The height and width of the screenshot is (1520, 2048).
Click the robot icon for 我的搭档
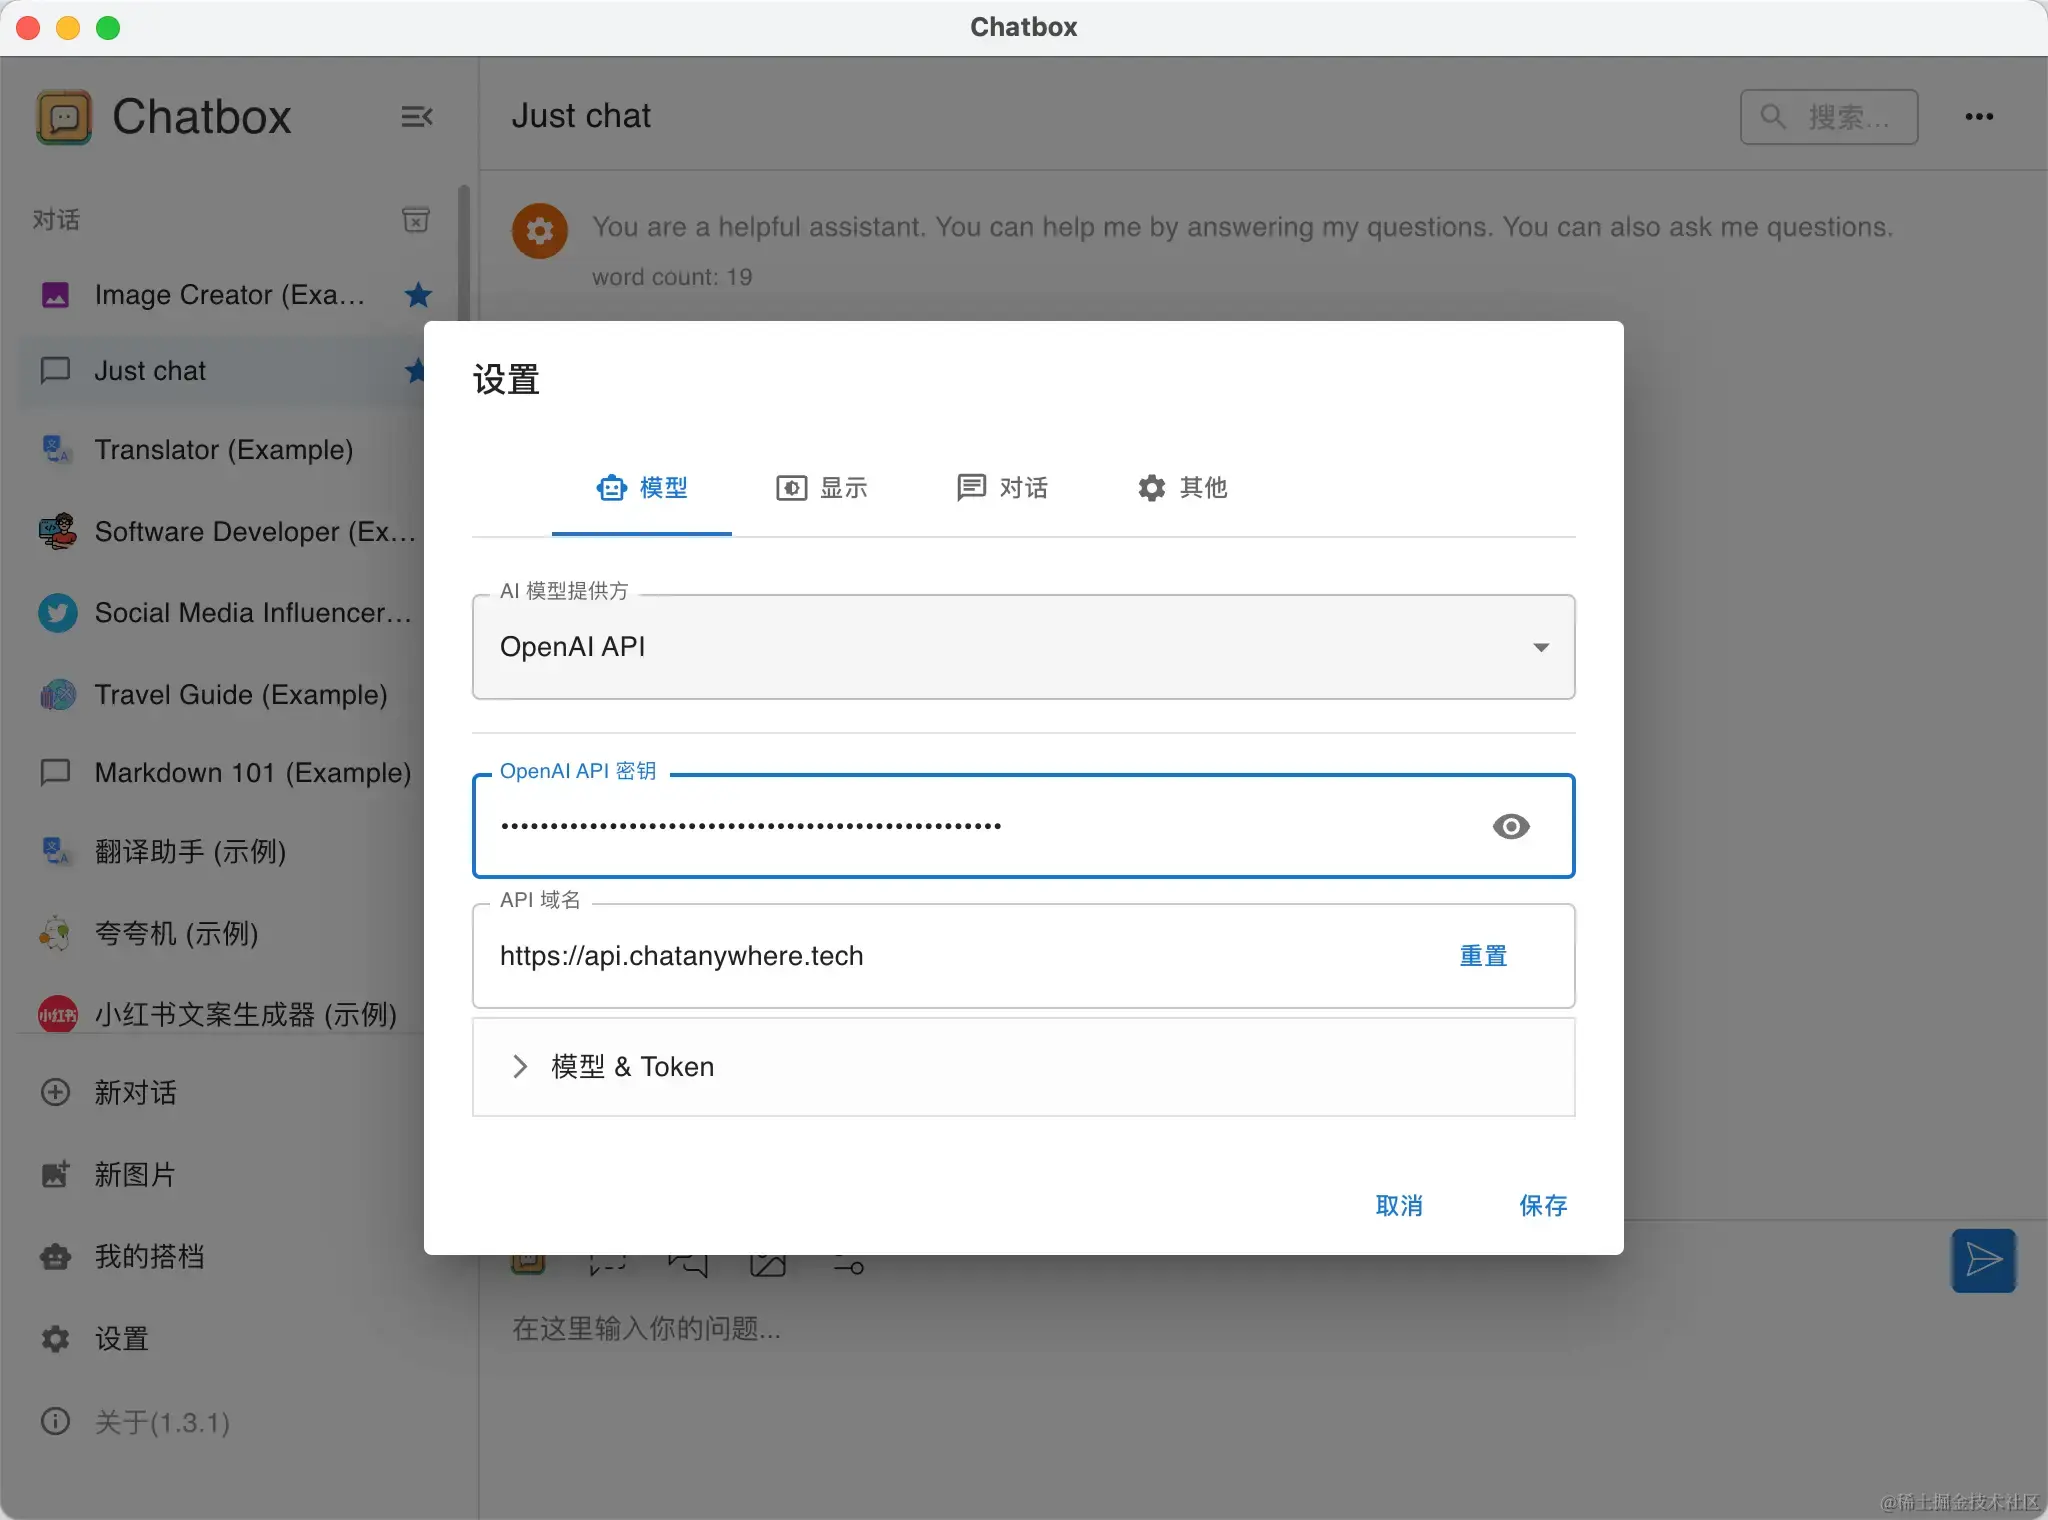[x=55, y=1256]
